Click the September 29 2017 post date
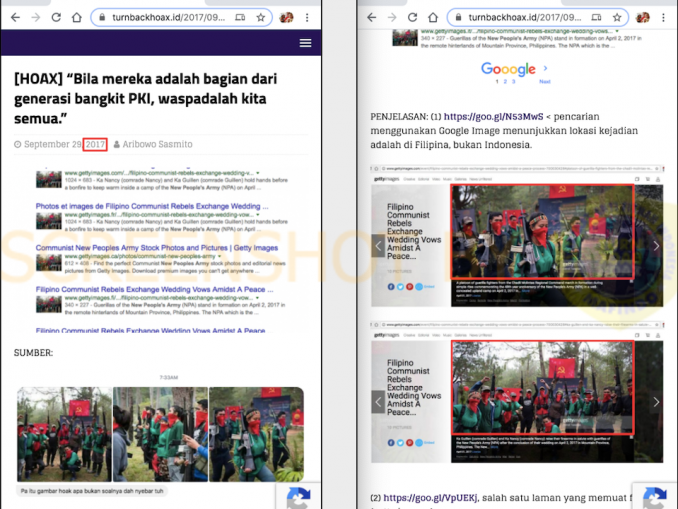Screen dimensions: 678x509 [x=65, y=144]
